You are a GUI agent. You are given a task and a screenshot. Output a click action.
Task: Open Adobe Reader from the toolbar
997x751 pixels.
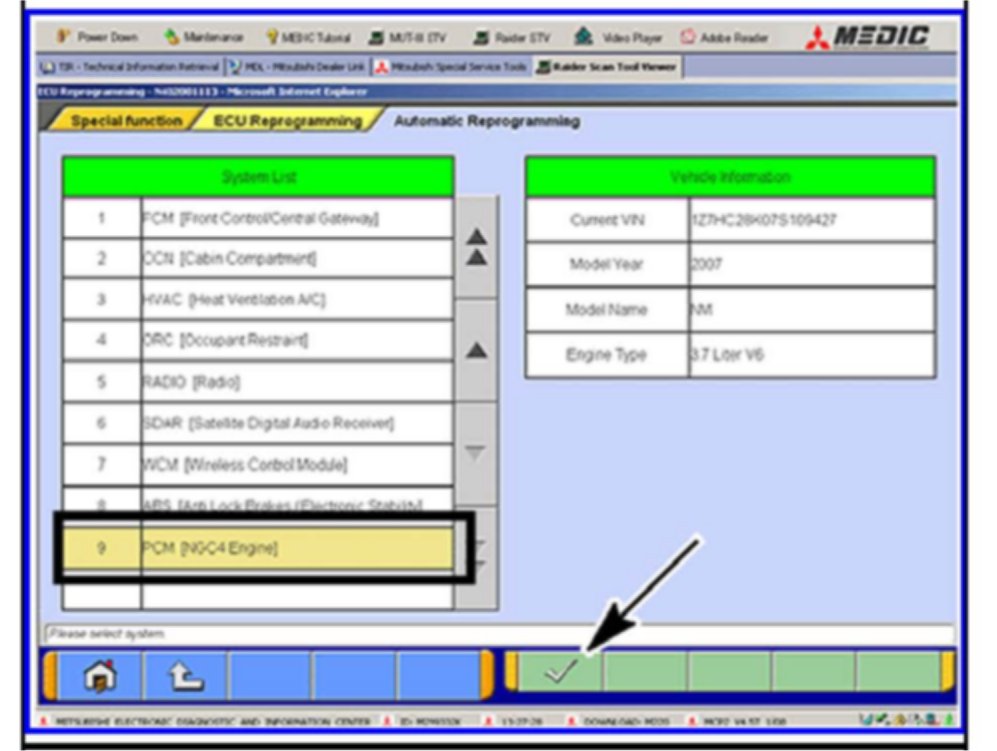tap(717, 38)
